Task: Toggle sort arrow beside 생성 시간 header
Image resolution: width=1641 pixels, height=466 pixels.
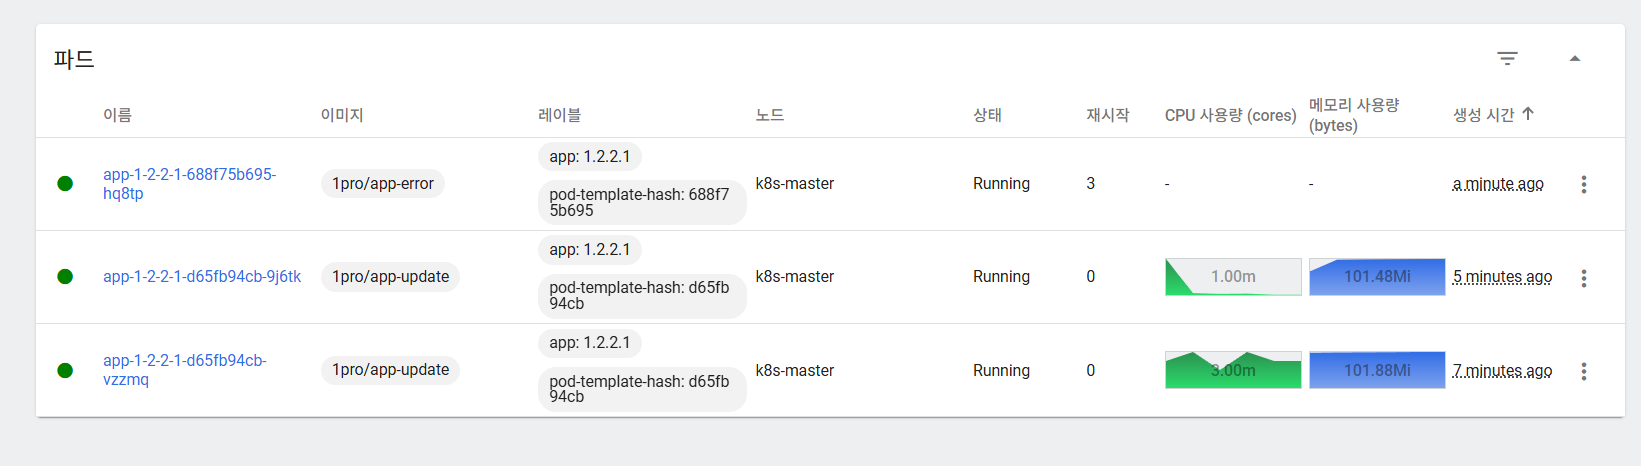Action: (x=1528, y=114)
